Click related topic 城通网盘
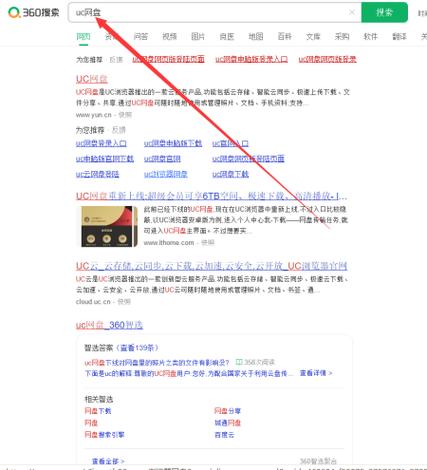 pos(227,423)
